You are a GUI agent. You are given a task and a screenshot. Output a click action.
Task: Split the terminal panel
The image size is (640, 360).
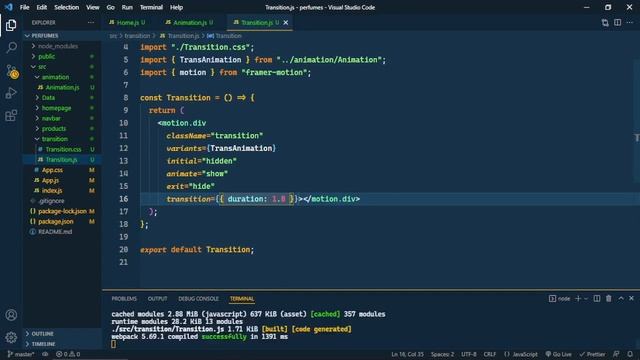tap(597, 299)
